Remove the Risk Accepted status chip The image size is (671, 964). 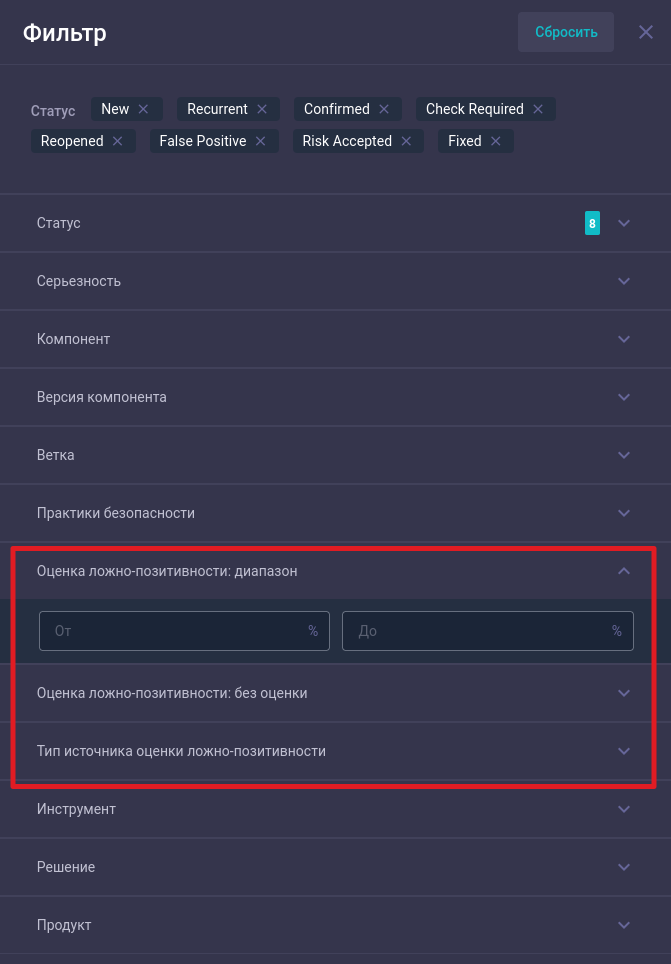[406, 141]
